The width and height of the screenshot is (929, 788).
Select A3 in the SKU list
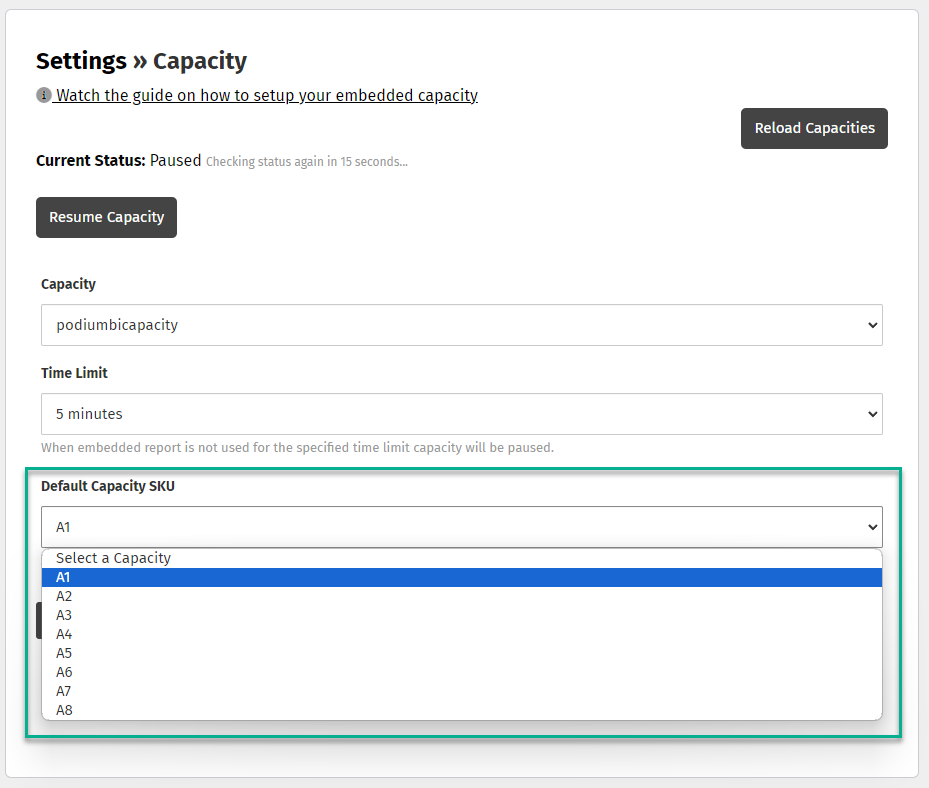(64, 615)
